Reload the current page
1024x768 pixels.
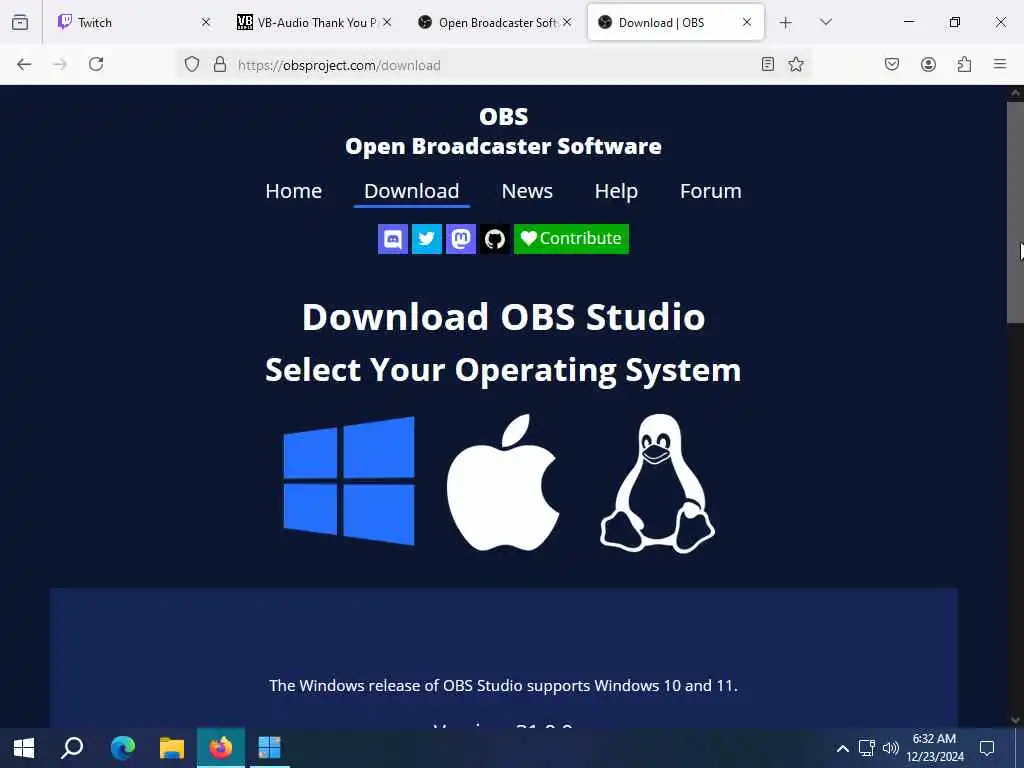coord(96,64)
